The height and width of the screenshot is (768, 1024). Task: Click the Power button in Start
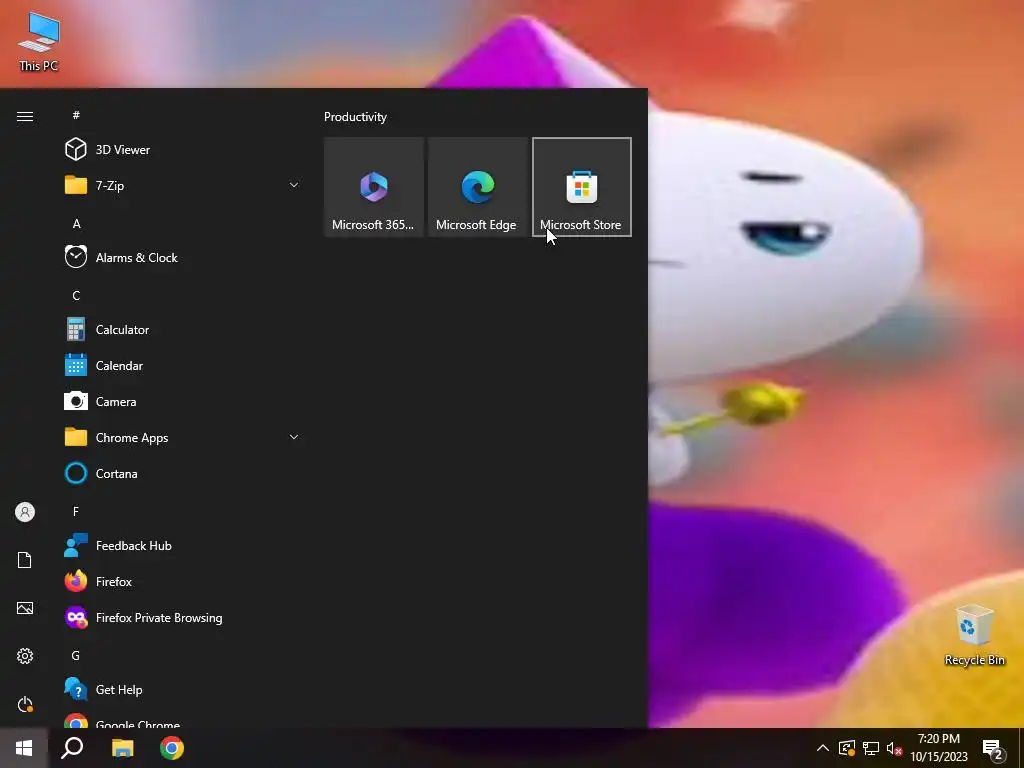(x=25, y=704)
